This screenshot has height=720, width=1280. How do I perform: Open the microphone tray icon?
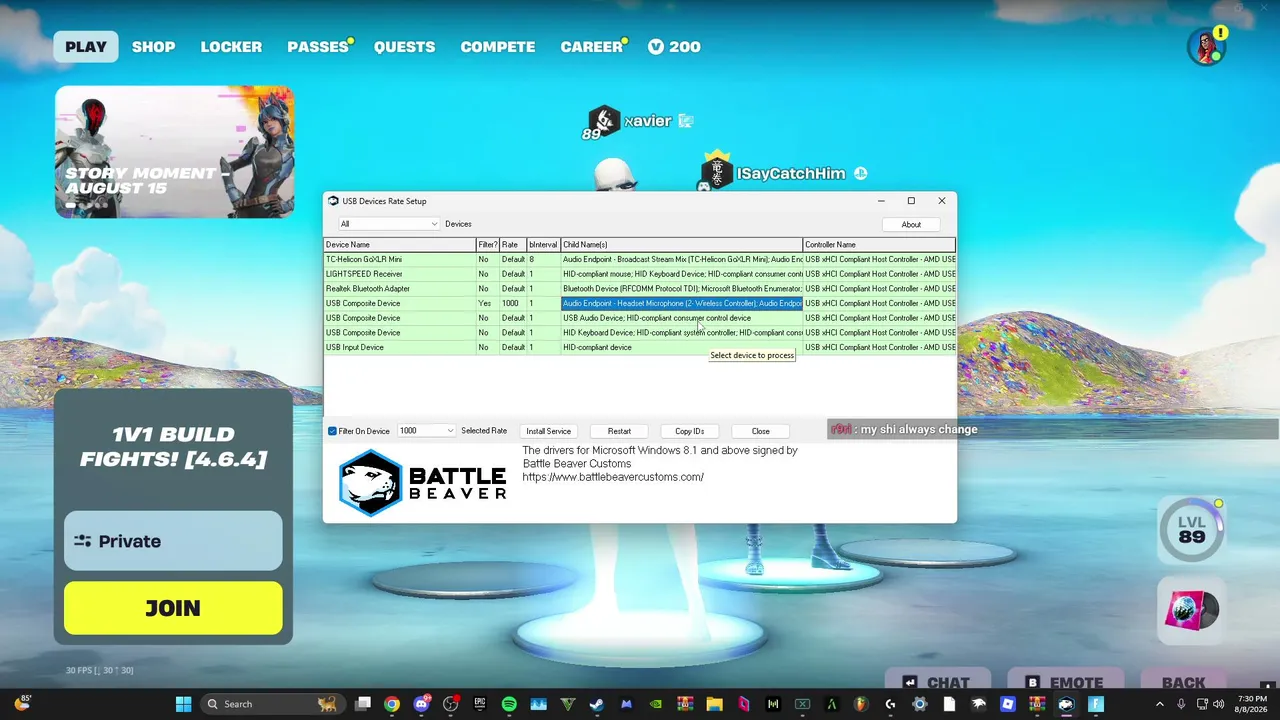pyautogui.click(x=1181, y=704)
